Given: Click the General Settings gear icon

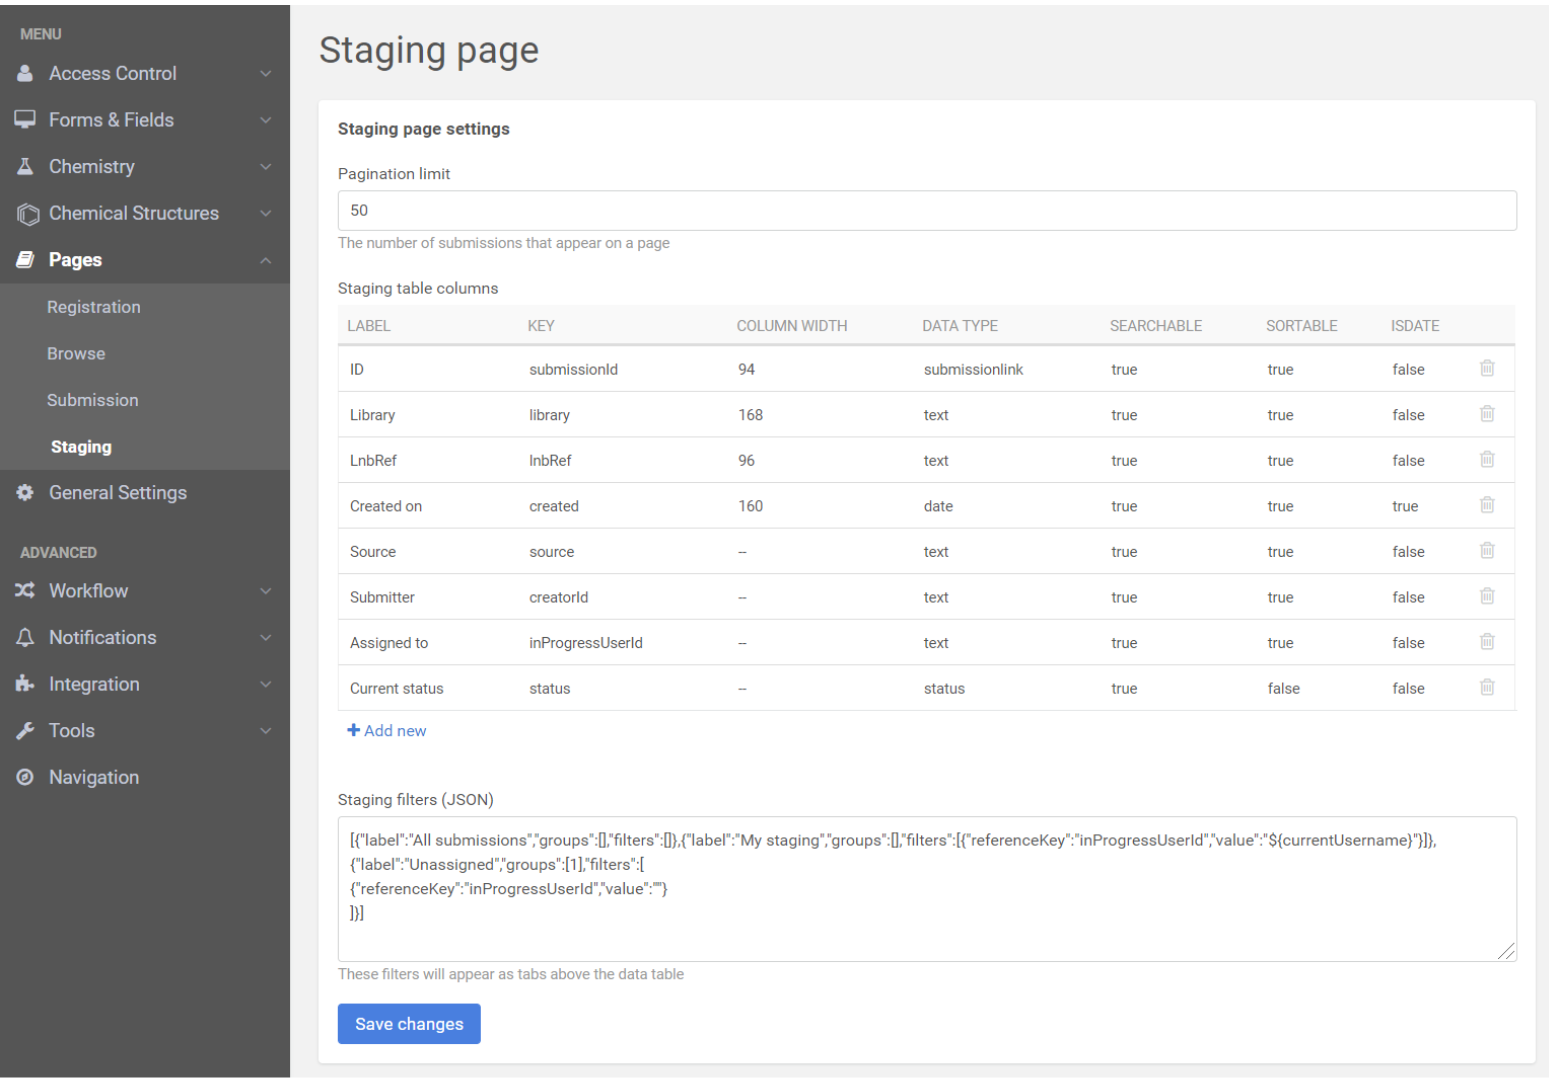Looking at the screenshot, I should pyautogui.click(x=26, y=493).
